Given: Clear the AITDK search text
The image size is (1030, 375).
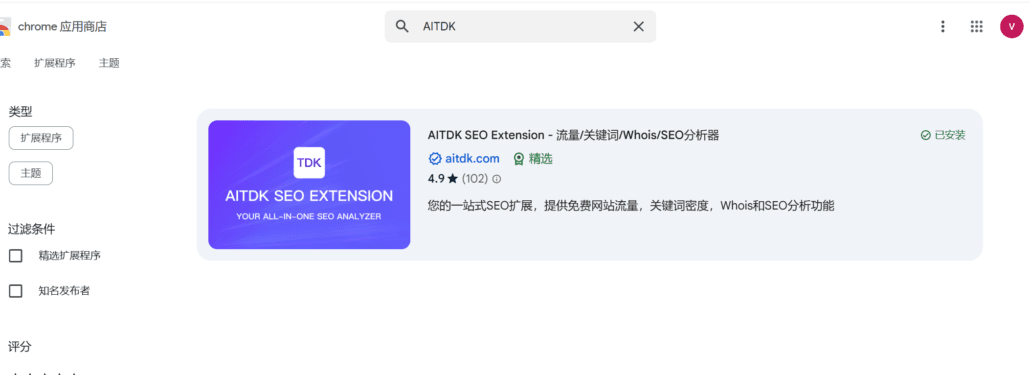Looking at the screenshot, I should click(x=638, y=26).
